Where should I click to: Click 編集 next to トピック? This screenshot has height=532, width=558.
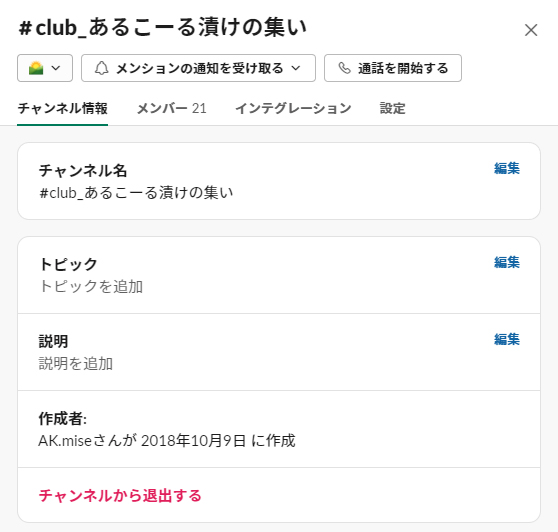(507, 262)
